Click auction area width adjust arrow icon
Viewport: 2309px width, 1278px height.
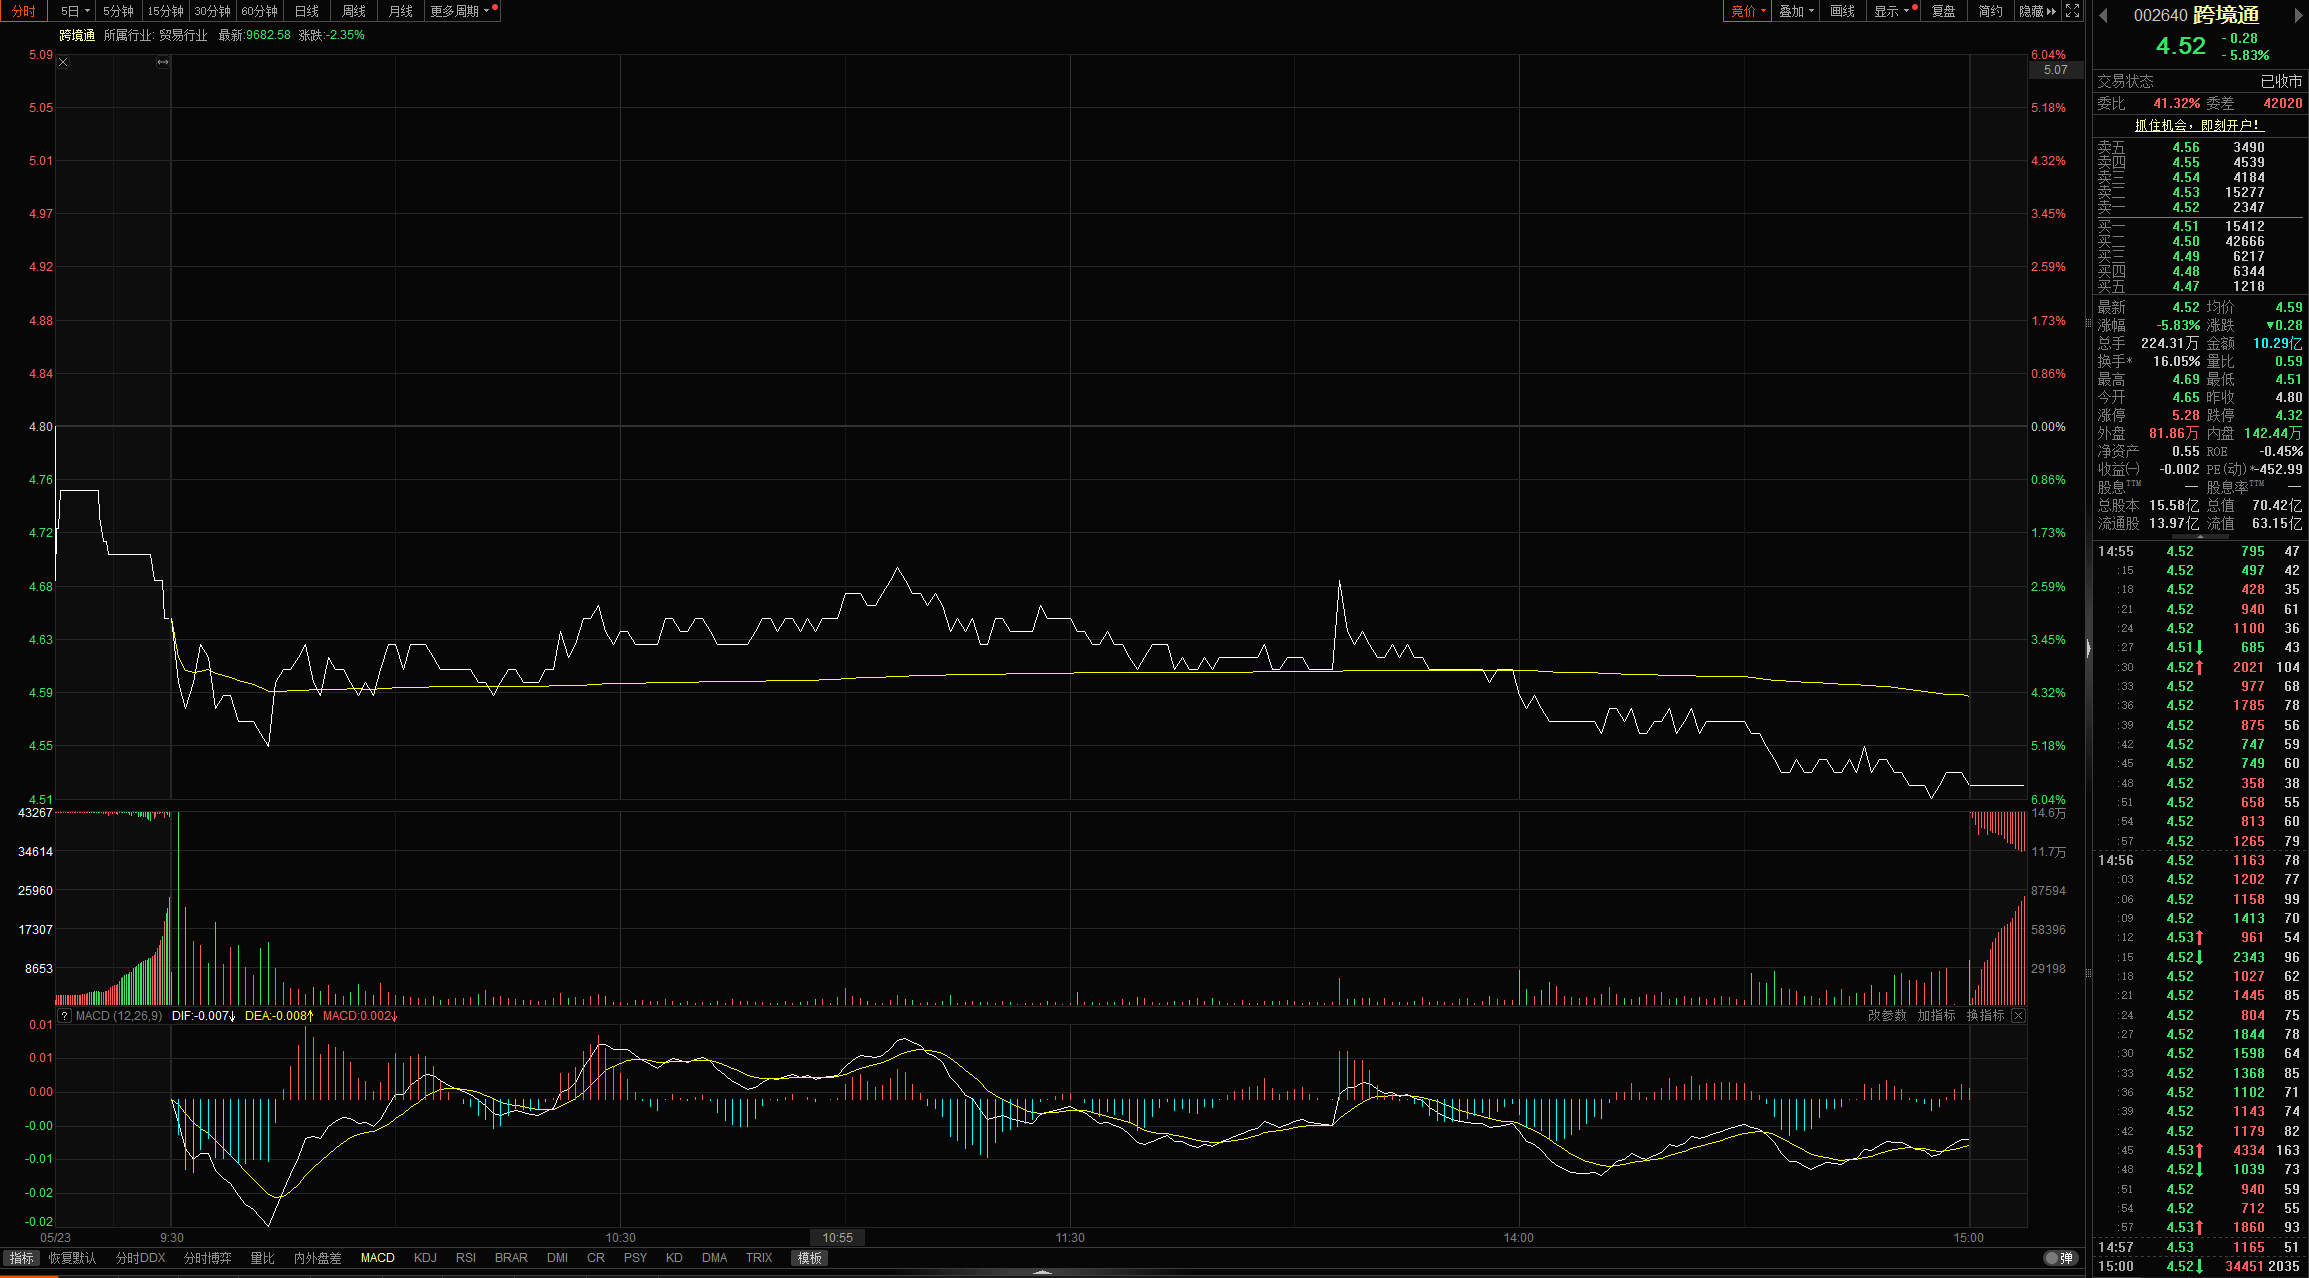tap(163, 62)
